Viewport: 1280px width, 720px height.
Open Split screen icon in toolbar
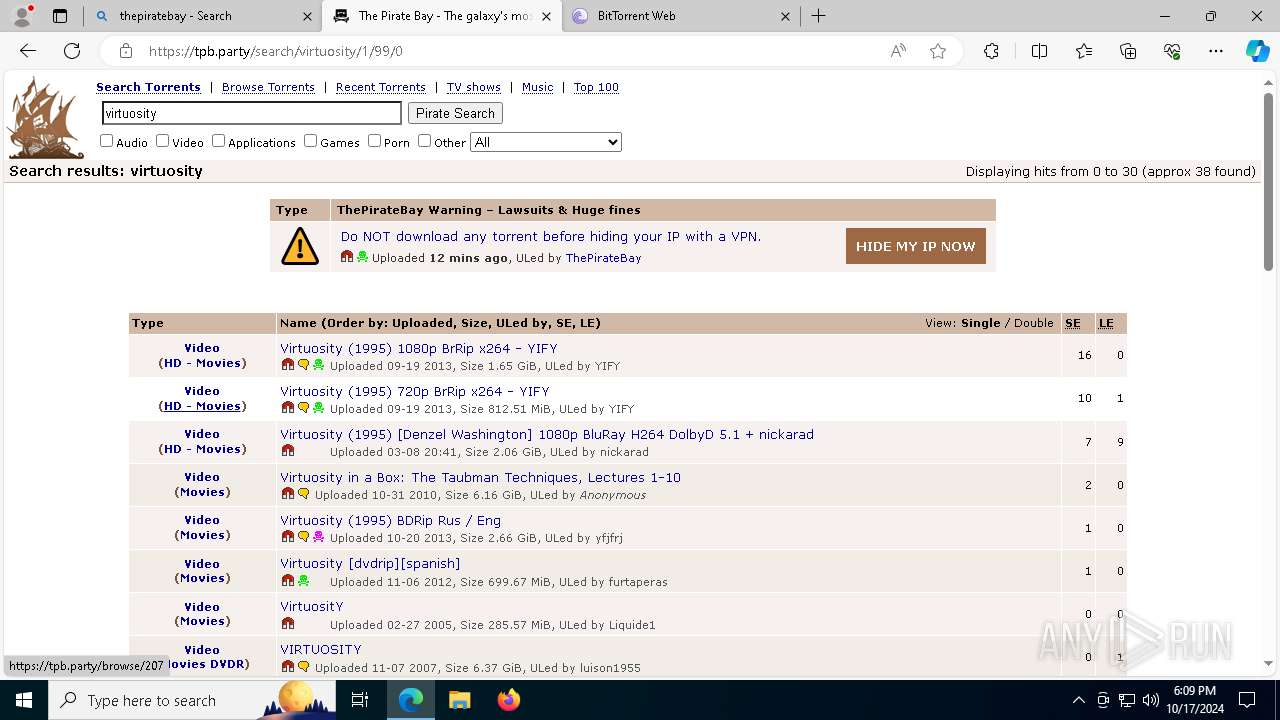pyautogui.click(x=1039, y=51)
